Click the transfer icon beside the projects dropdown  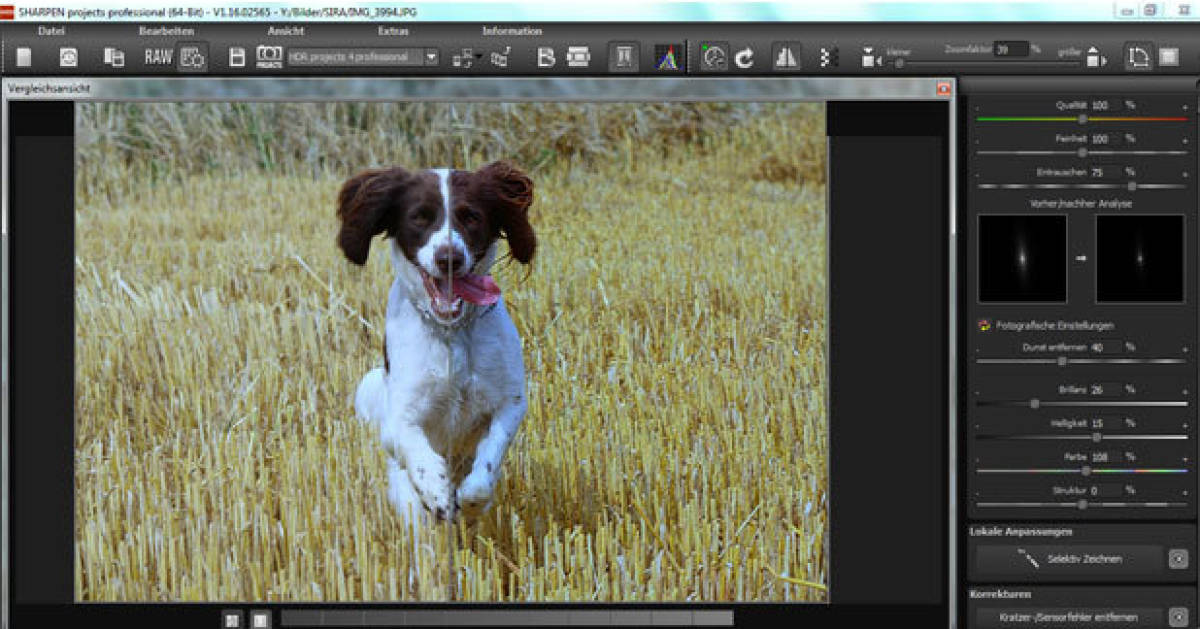463,57
